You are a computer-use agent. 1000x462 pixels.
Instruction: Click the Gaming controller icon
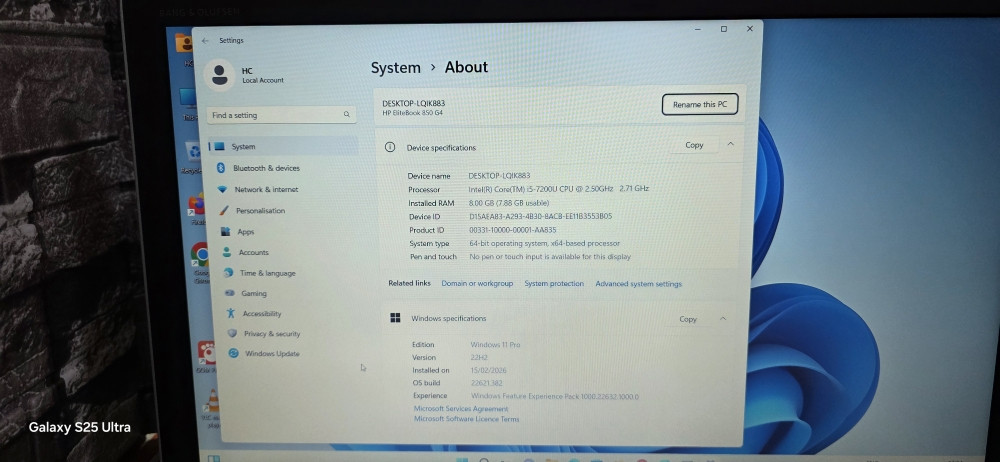pos(230,293)
